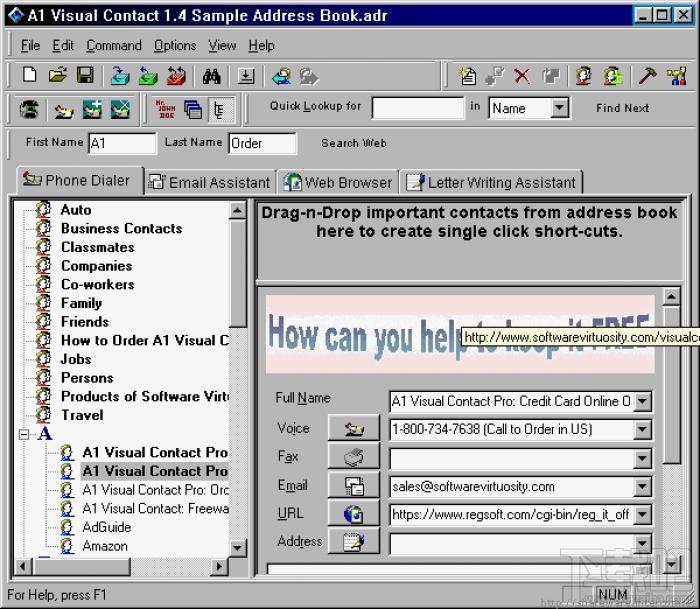The height and width of the screenshot is (609, 700).
Task: Open the Help menu
Action: [262, 46]
